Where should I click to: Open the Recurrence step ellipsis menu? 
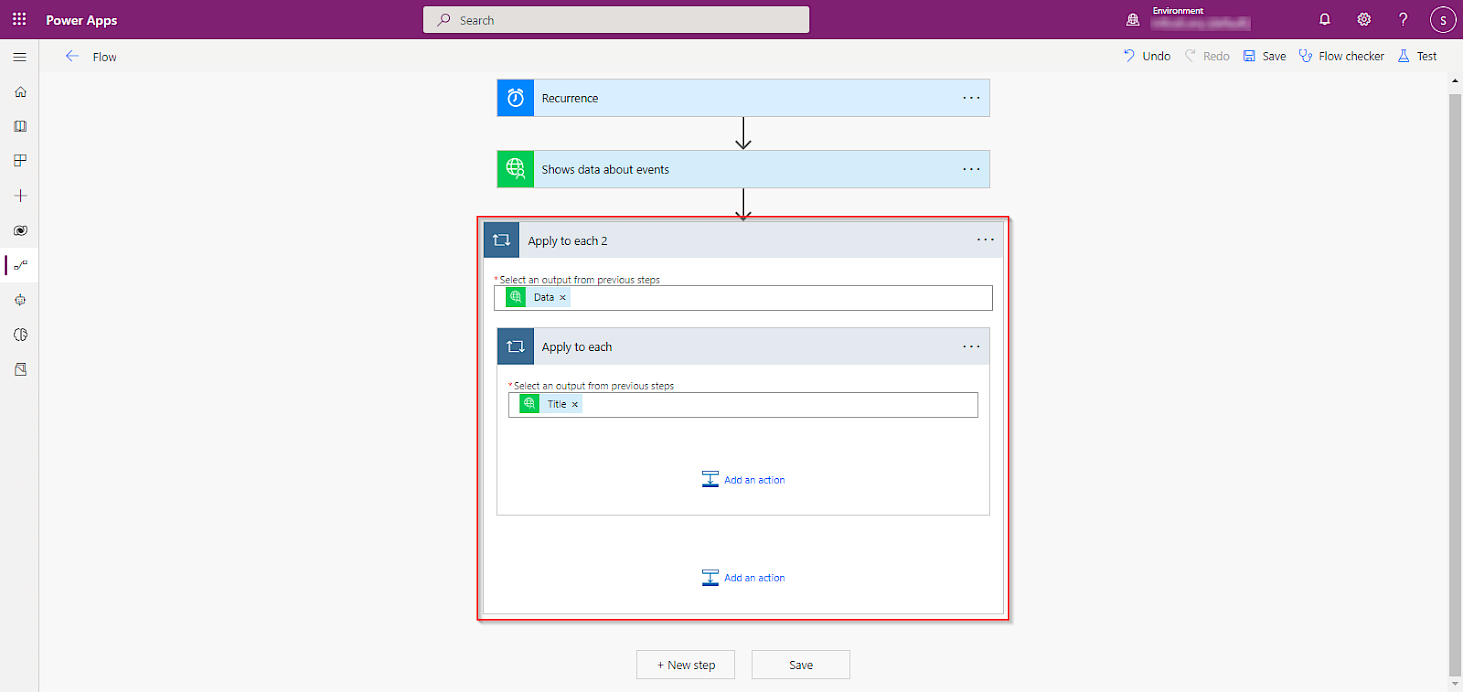(x=971, y=98)
